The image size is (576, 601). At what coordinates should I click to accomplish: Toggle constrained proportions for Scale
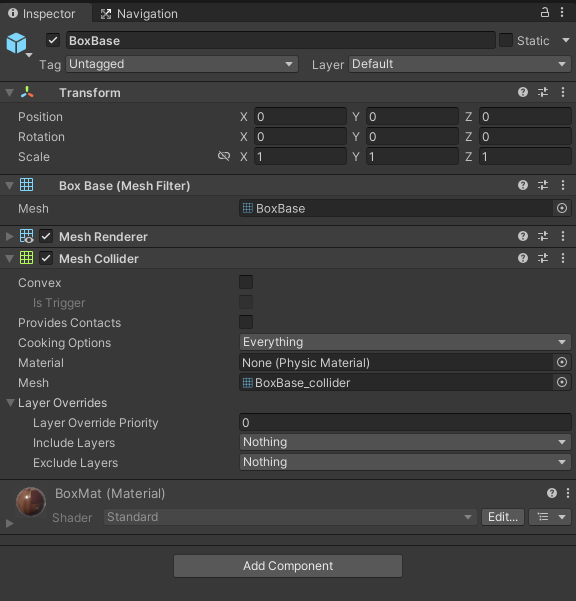pos(224,156)
